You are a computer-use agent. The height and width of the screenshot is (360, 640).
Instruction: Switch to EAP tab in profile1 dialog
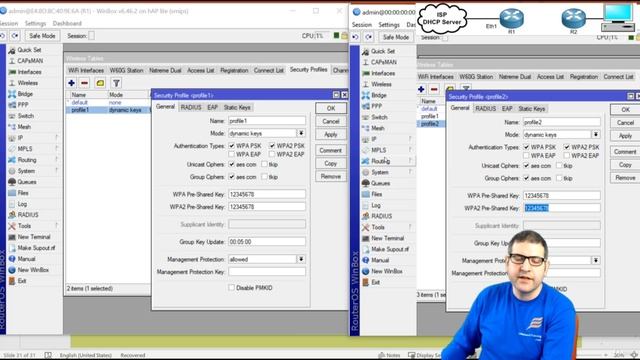pos(212,107)
